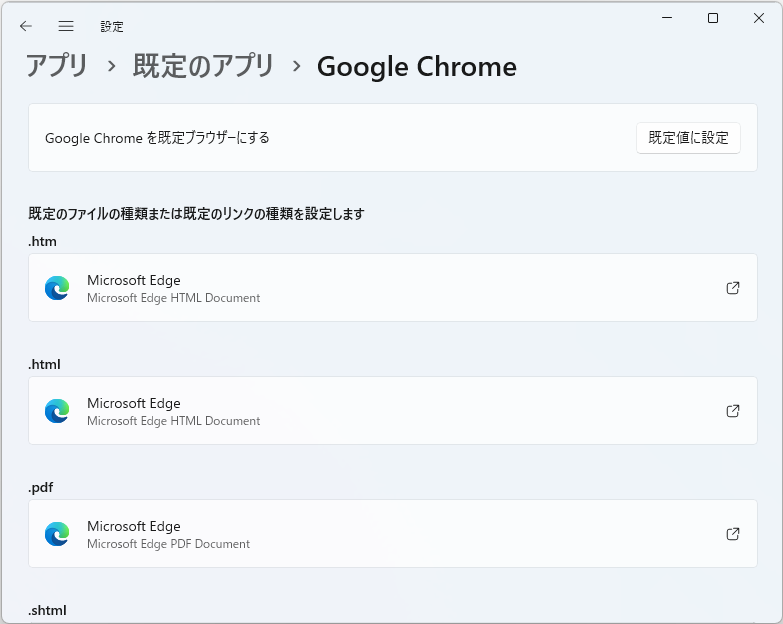This screenshot has height=624, width=783.
Task: Open external link icon for .html
Action: [733, 411]
